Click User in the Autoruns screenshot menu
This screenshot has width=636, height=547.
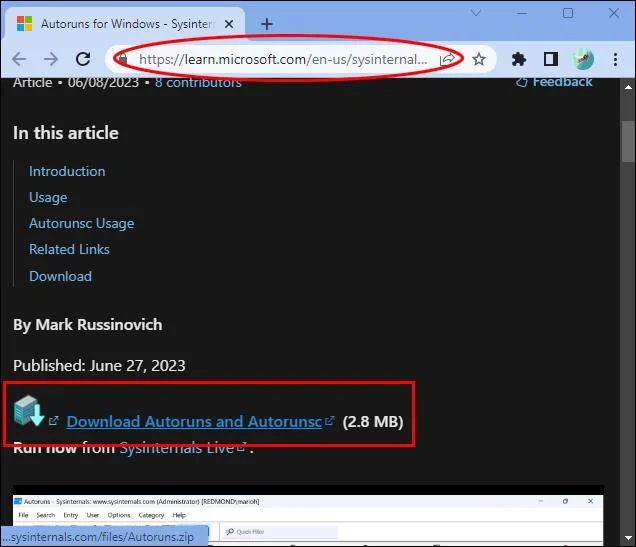point(92,515)
